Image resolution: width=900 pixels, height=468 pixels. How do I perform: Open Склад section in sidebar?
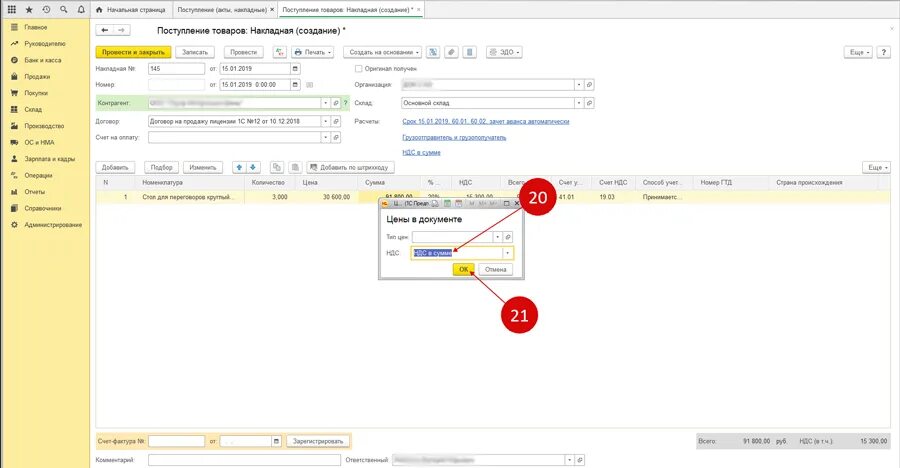click(x=33, y=110)
